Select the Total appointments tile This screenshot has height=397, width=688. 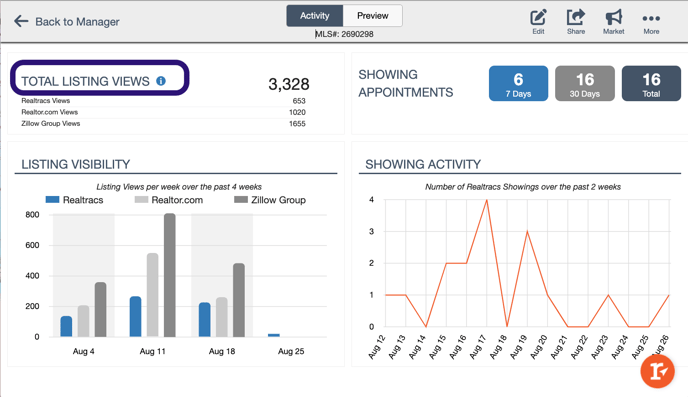click(651, 83)
